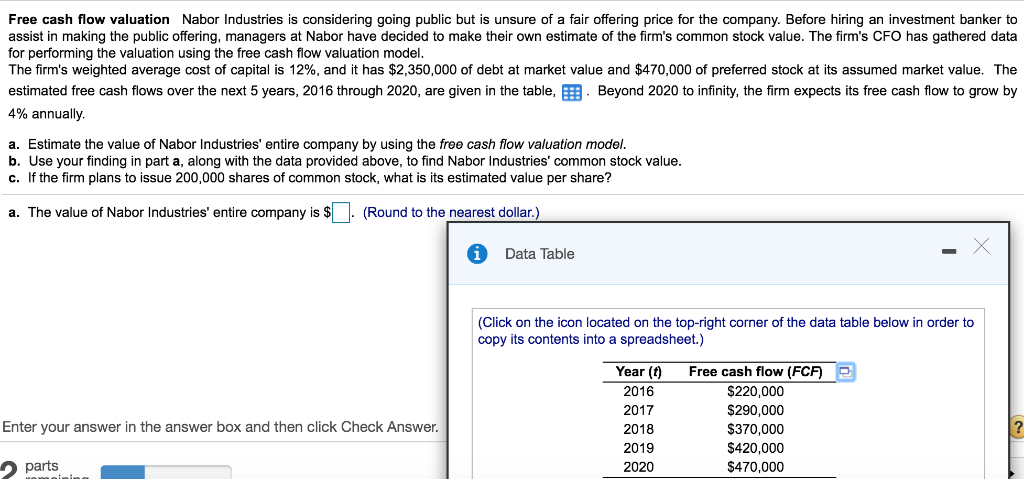Select the 2019 year cell

(638, 449)
